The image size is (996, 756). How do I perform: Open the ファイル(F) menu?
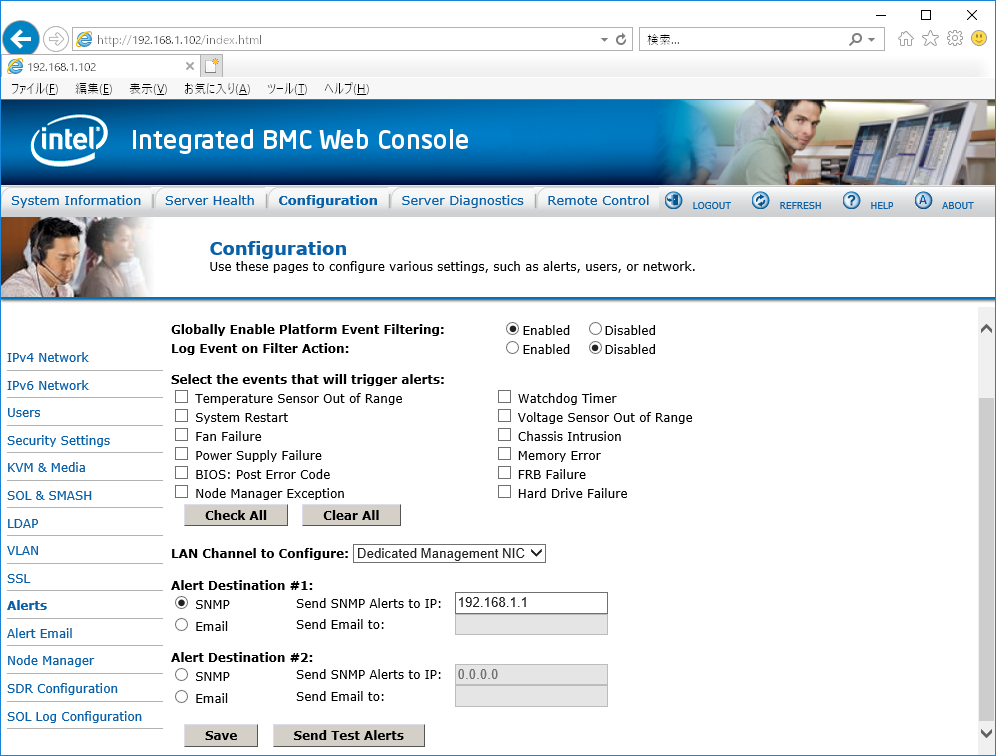coord(34,89)
